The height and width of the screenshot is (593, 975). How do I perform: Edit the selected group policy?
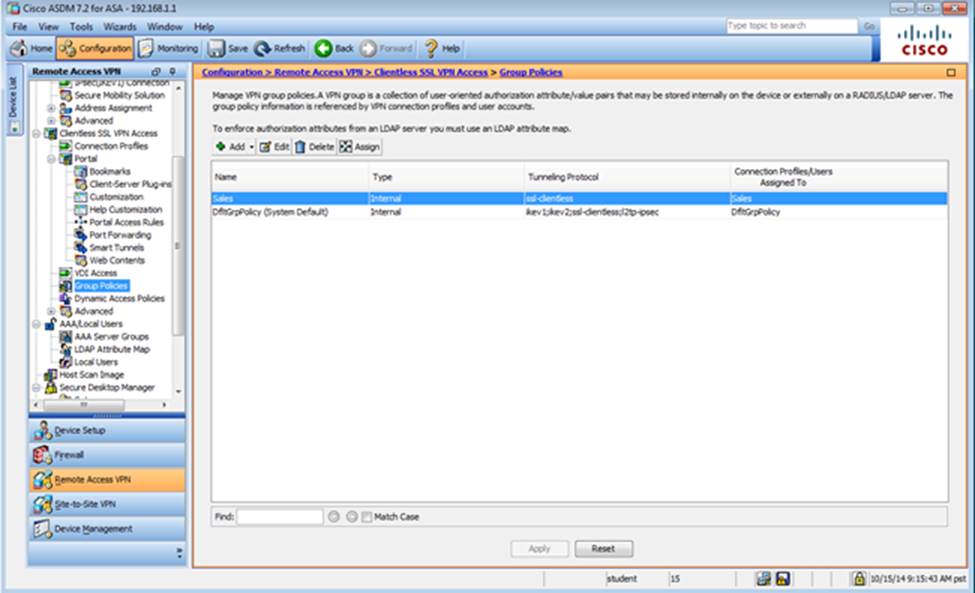click(x=274, y=147)
